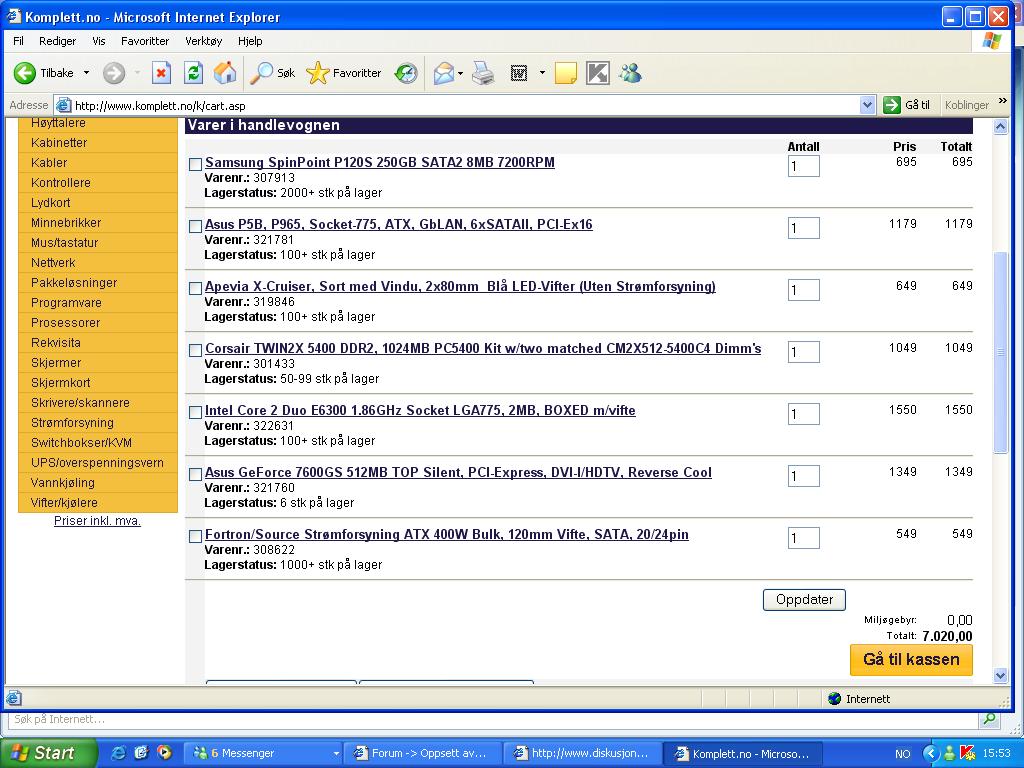
Task: Check the Intel Core 2 Duo E6300 checkbox
Action: click(x=195, y=412)
